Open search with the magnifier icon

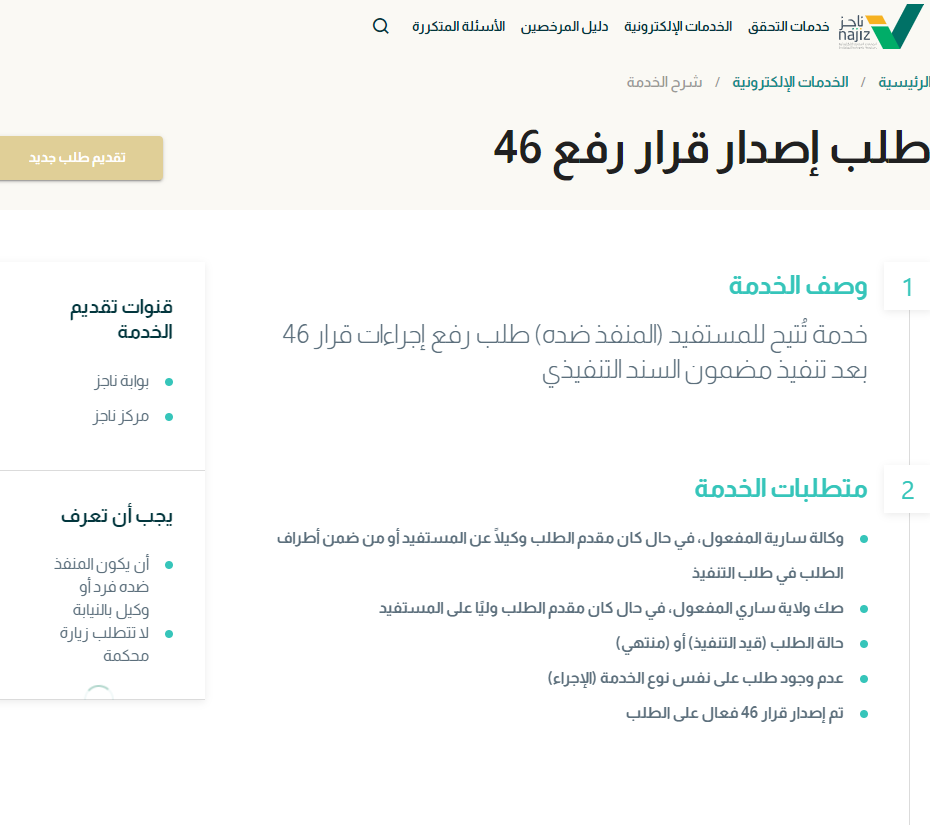tap(380, 26)
